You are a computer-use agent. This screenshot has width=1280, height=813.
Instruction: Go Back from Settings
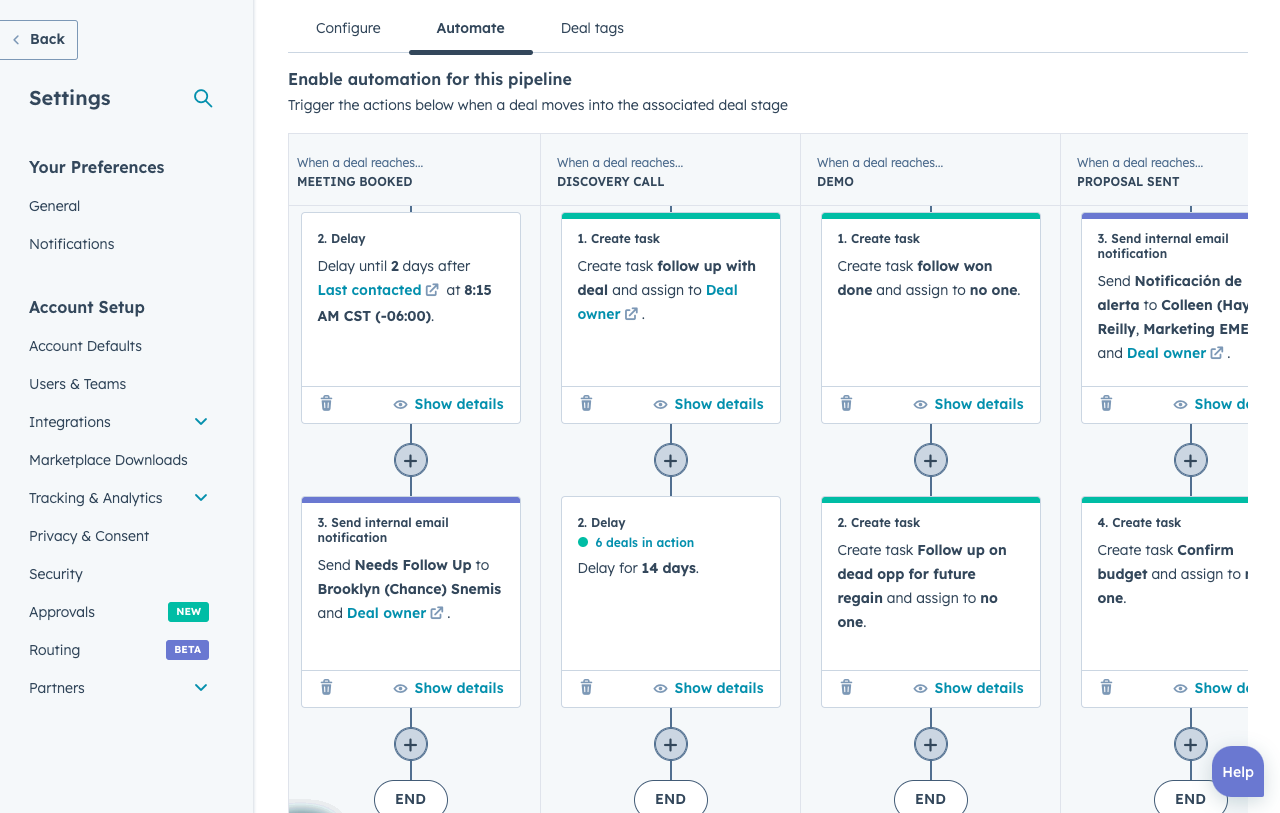click(39, 39)
